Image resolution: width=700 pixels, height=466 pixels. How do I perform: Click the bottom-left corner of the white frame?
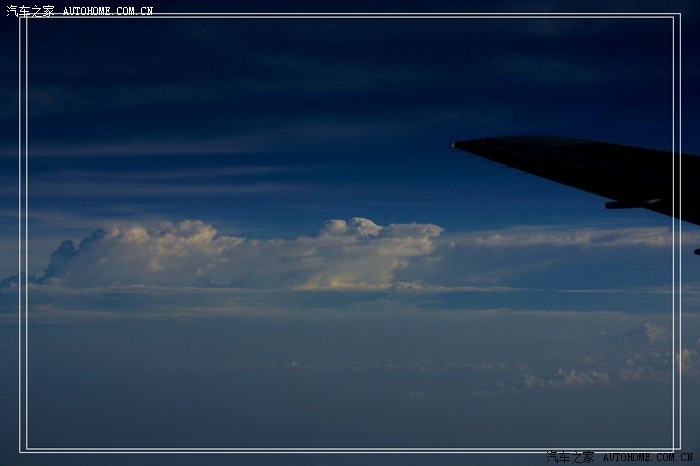click(x=22, y=450)
